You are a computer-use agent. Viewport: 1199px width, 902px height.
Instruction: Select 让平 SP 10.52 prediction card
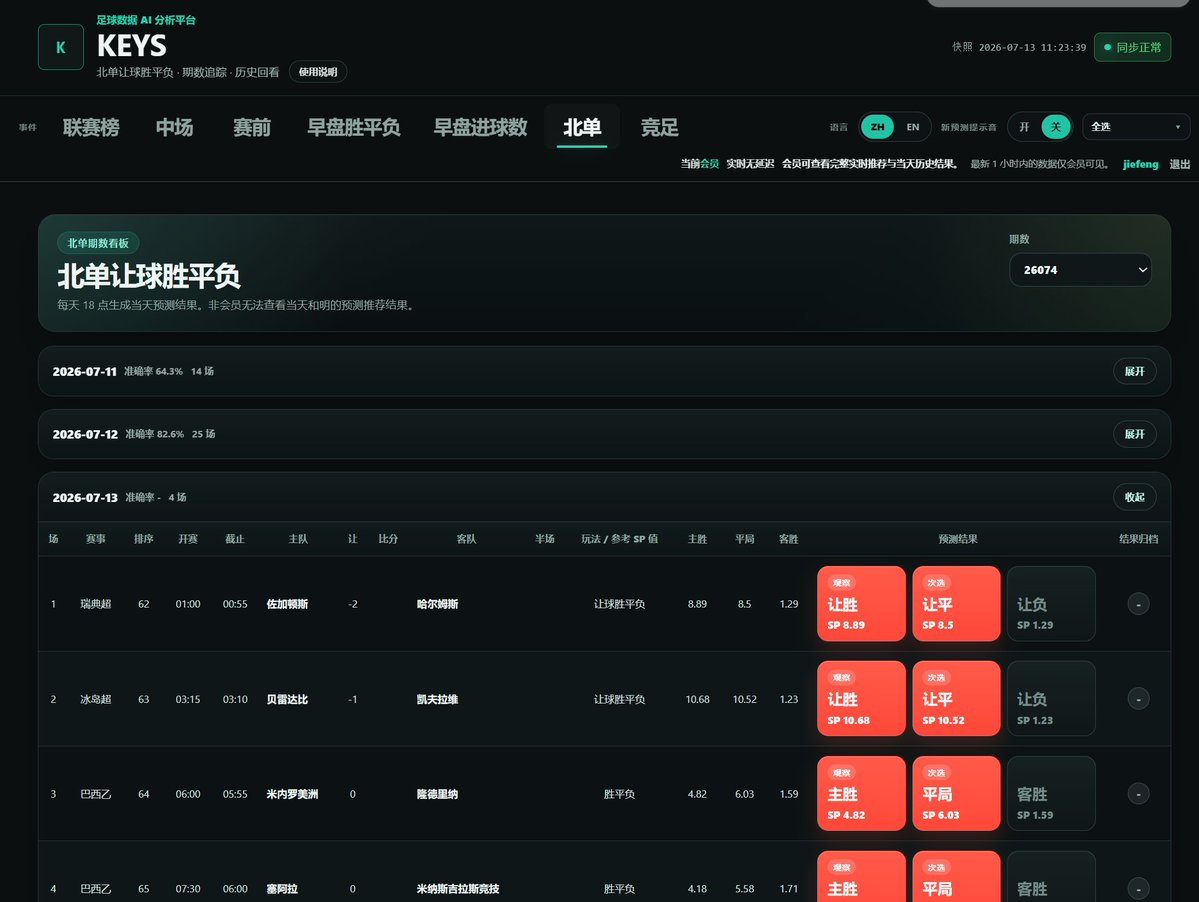pyautogui.click(x=956, y=699)
